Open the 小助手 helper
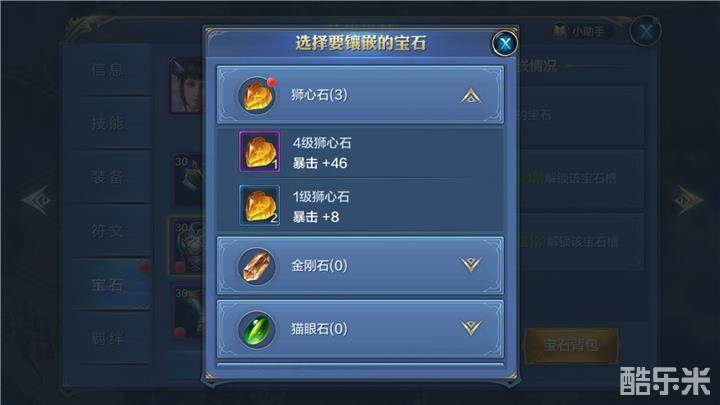The height and width of the screenshot is (405, 720). pos(580,31)
